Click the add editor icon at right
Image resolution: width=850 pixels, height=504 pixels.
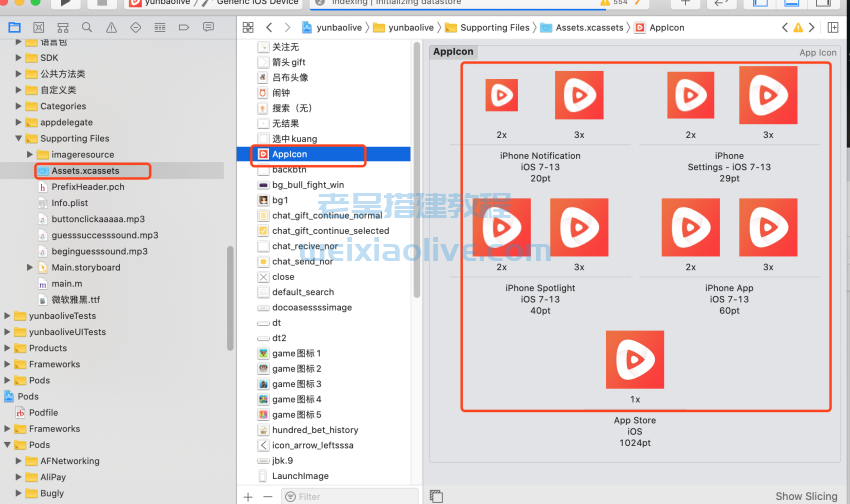(x=833, y=27)
